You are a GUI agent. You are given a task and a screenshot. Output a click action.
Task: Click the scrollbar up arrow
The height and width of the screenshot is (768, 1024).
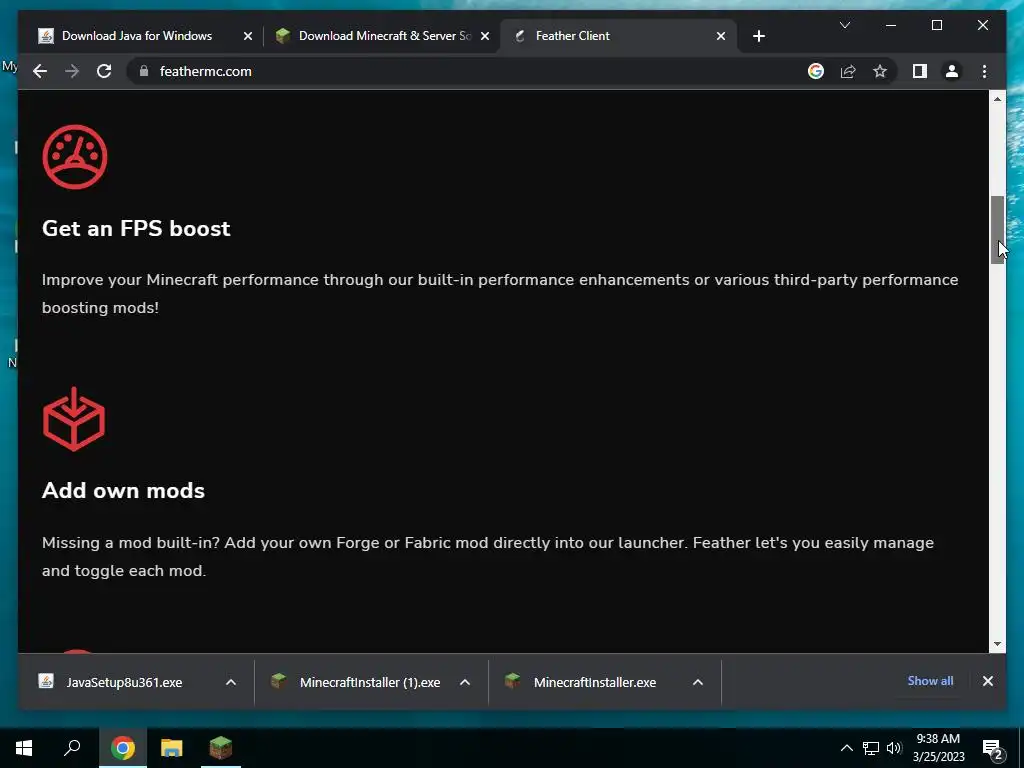(x=997, y=99)
